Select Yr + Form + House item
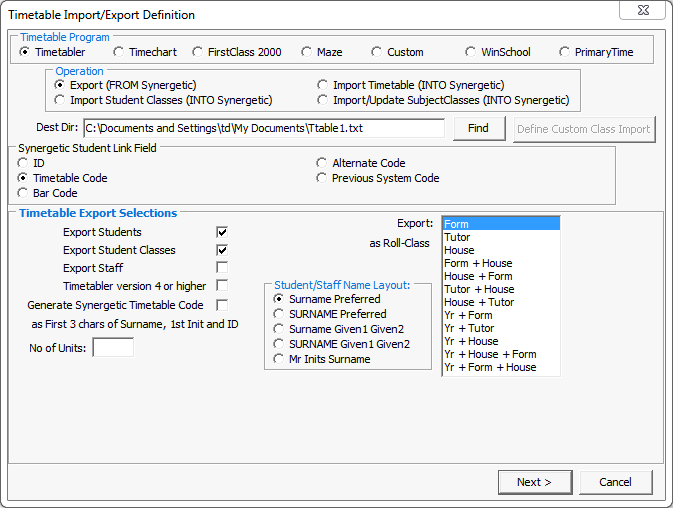The image size is (673, 508). click(501, 367)
